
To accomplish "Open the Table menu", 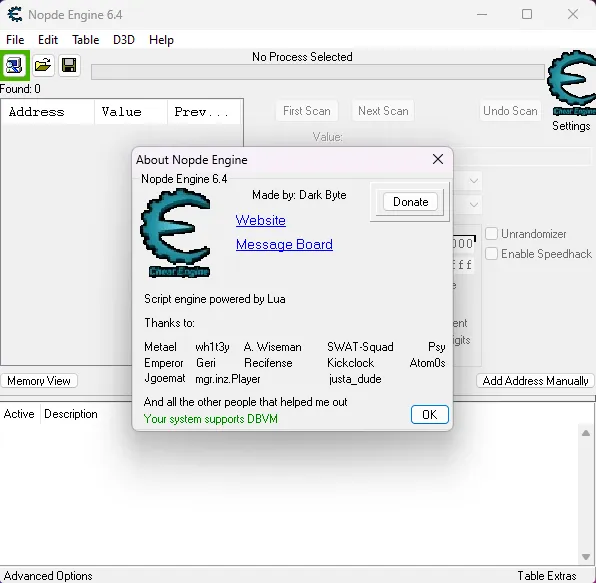I will [86, 40].
